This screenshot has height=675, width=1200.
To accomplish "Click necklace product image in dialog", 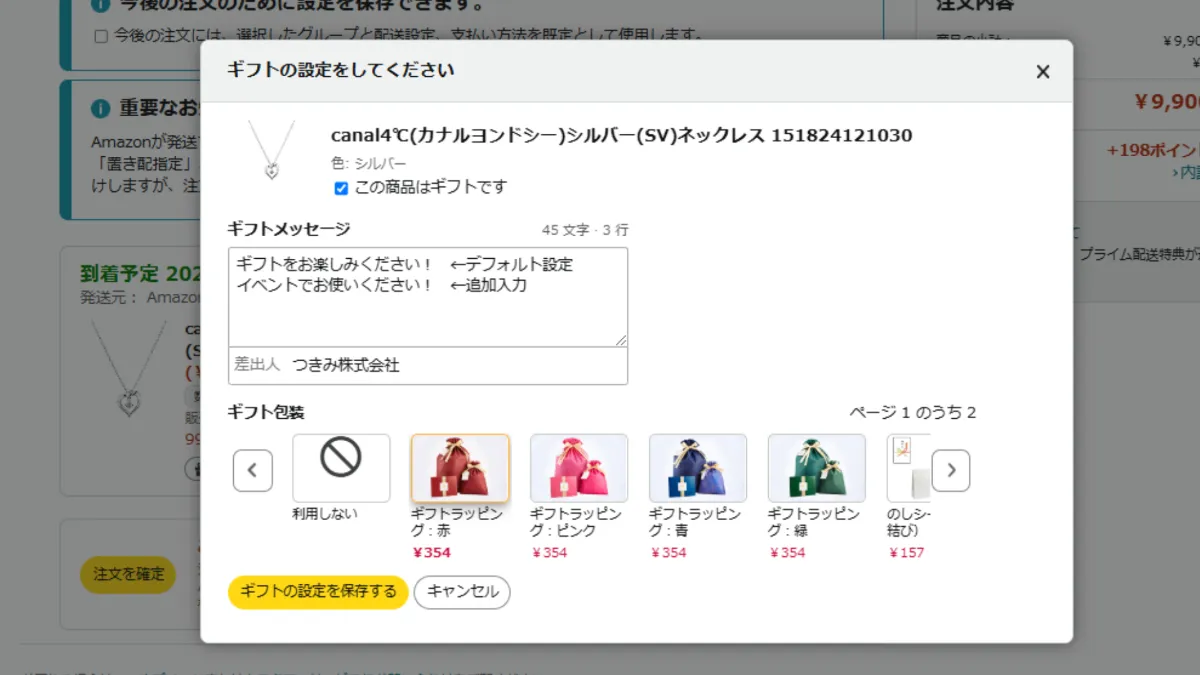I will [271, 150].
